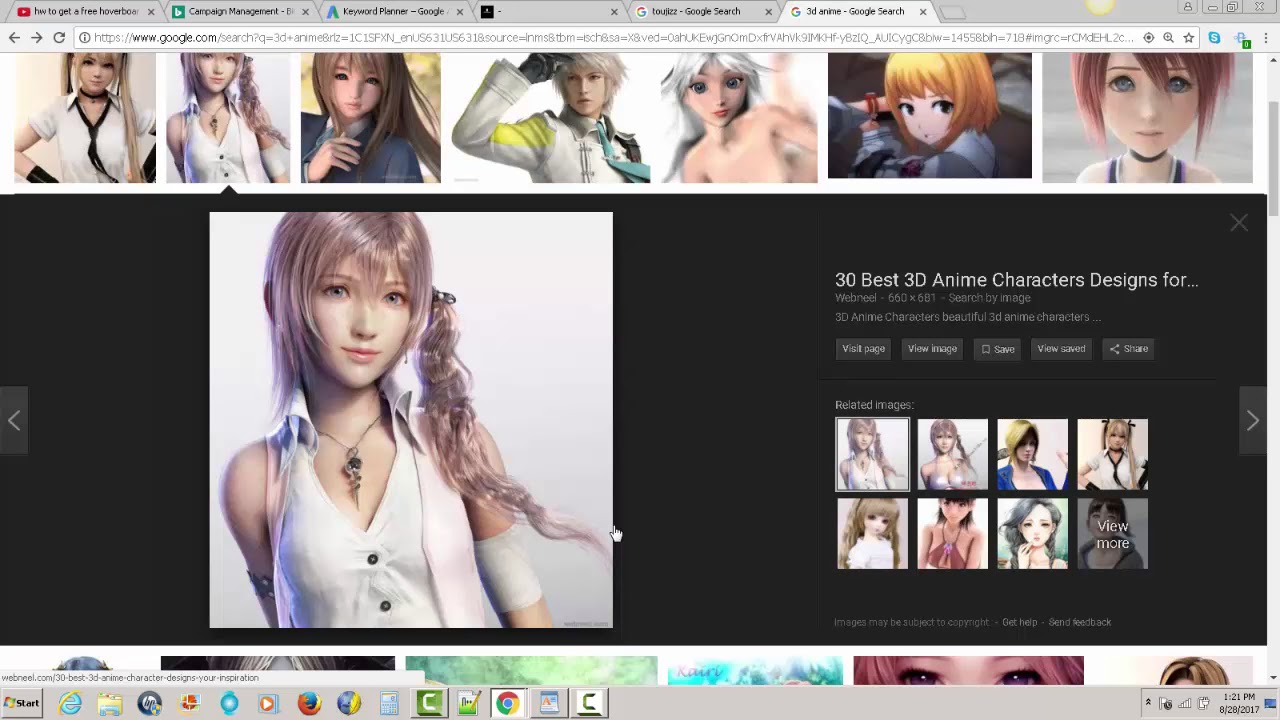
Task: Open View saved images
Action: coord(1061,349)
